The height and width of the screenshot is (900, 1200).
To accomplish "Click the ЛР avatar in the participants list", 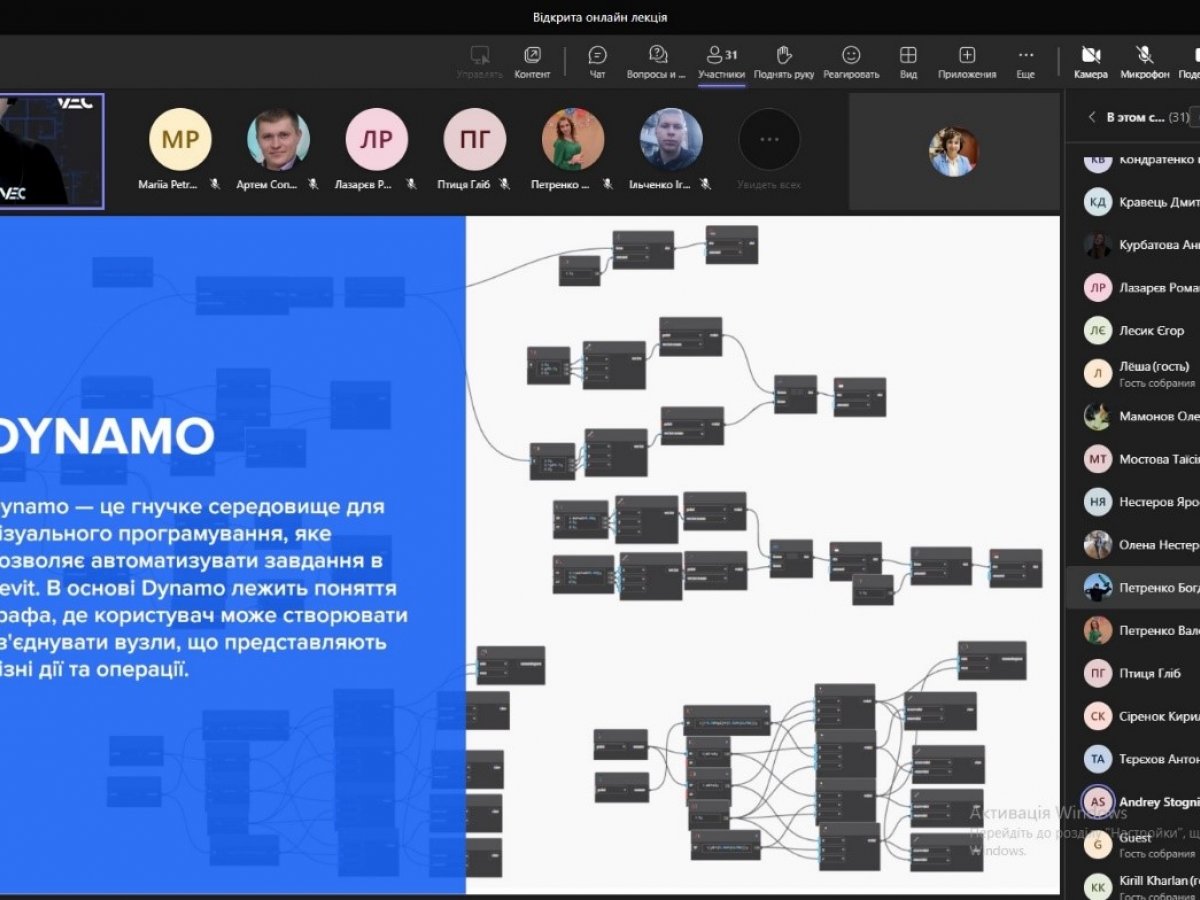I will (x=1098, y=288).
